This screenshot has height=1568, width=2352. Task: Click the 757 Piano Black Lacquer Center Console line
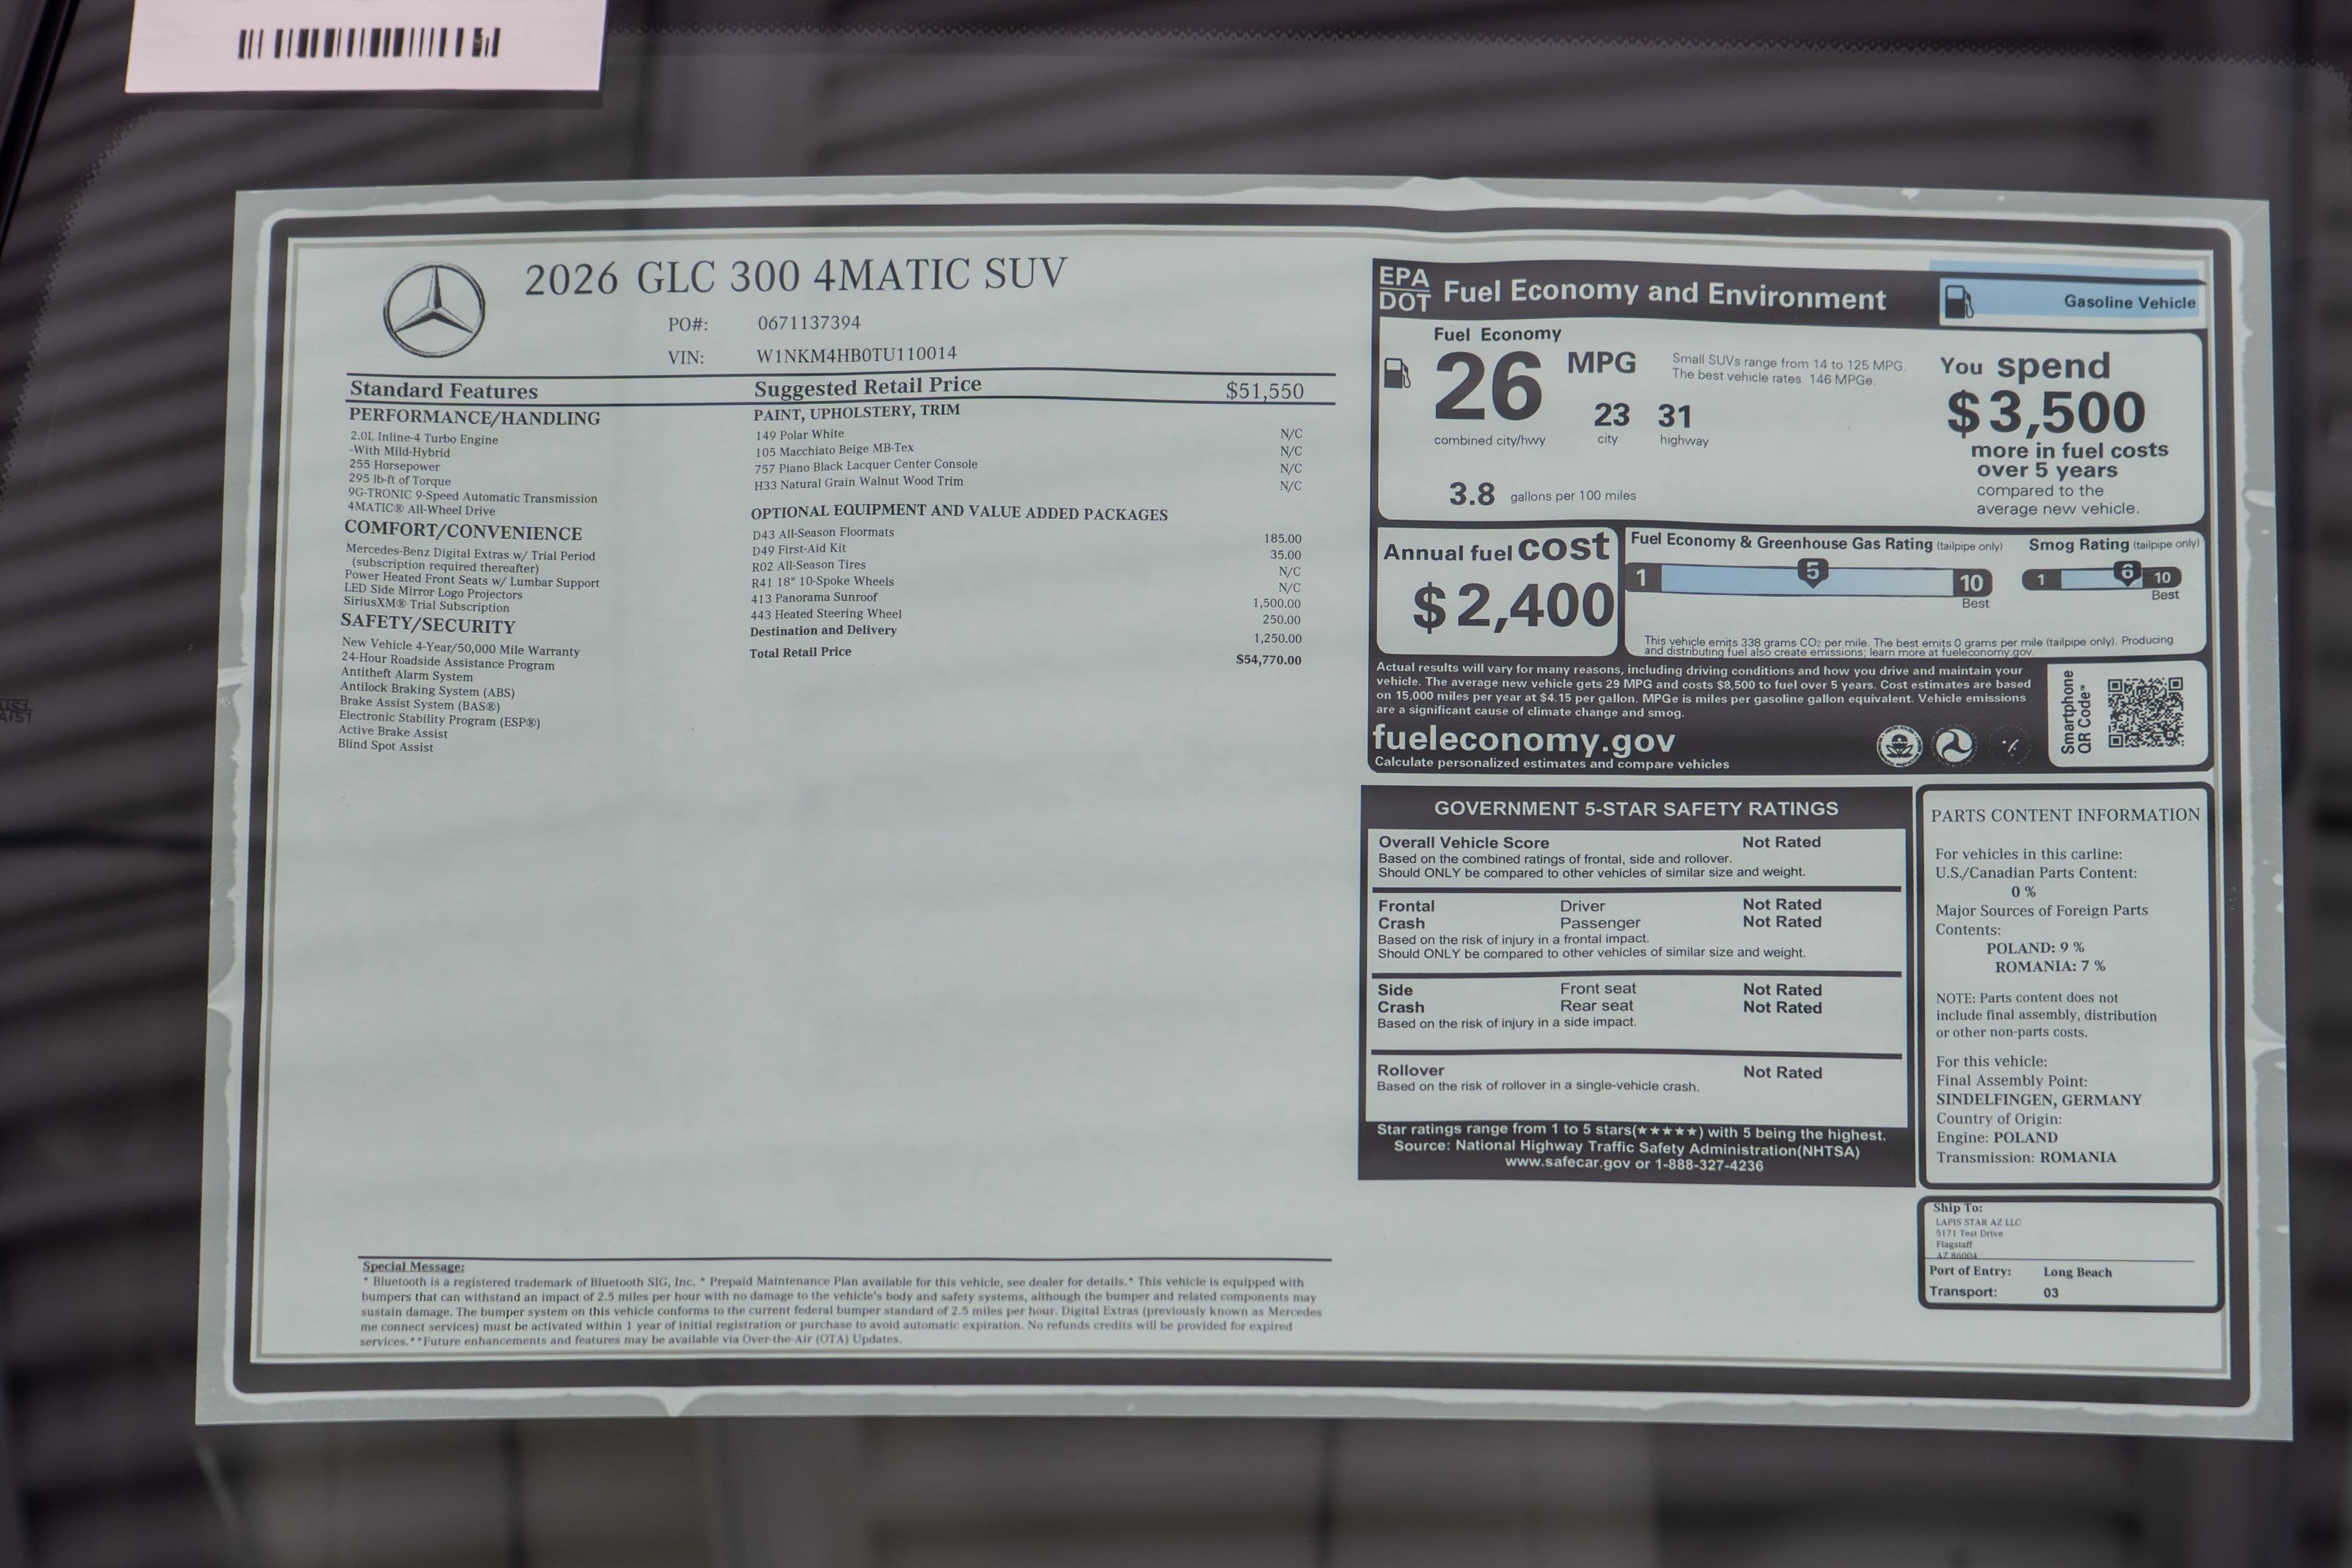tap(866, 466)
